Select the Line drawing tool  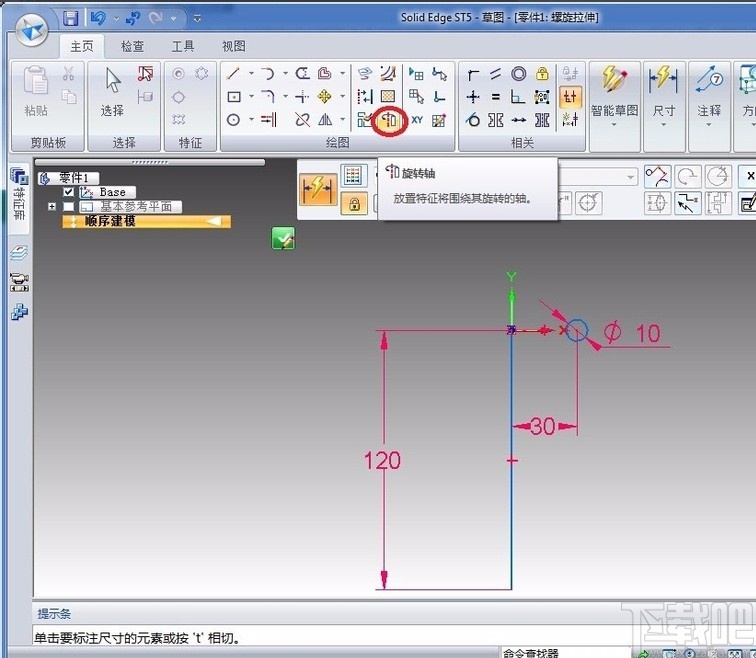[233, 74]
